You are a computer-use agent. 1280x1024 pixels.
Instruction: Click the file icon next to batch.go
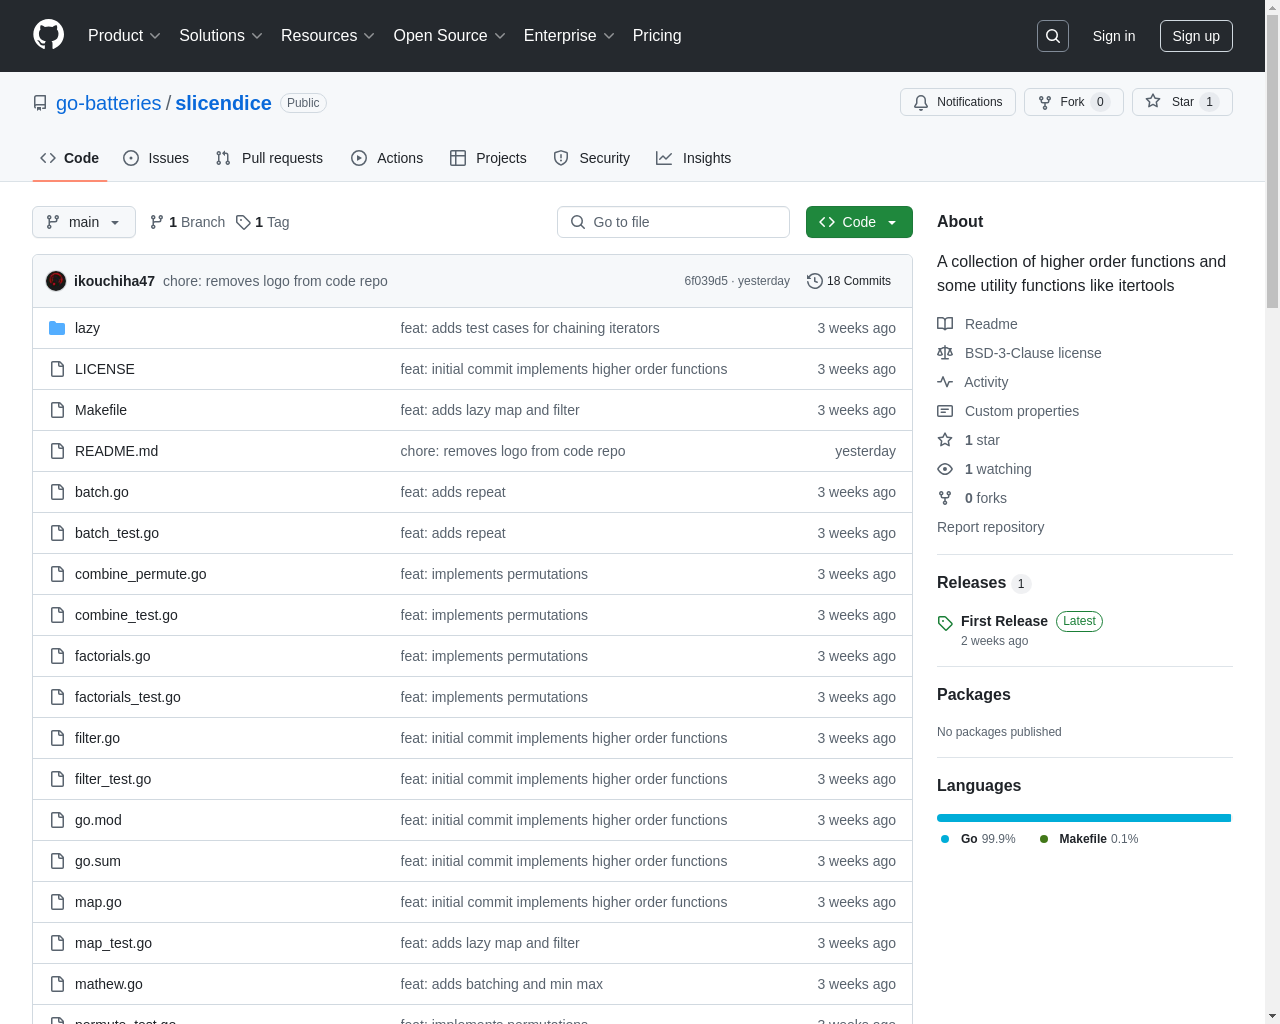click(x=57, y=492)
